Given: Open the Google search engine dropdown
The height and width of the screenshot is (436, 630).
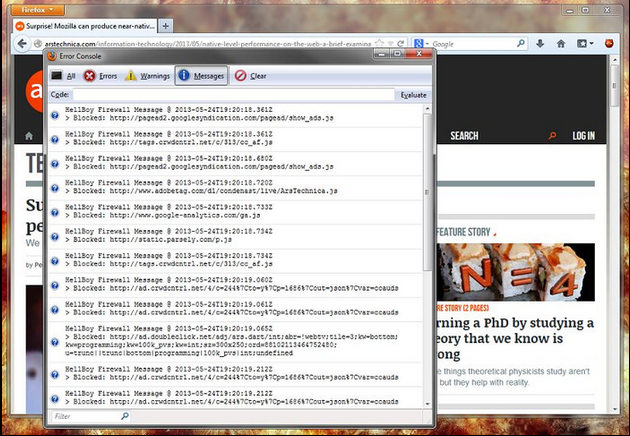Looking at the screenshot, I should coord(421,43).
